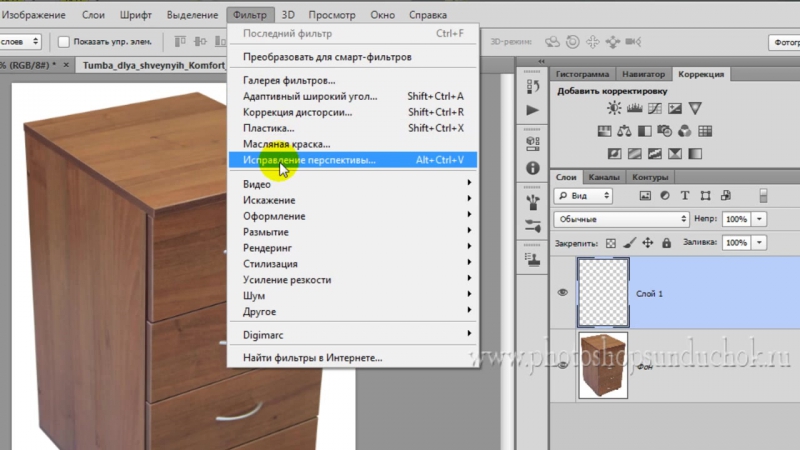Image resolution: width=800 pixels, height=450 pixels.
Task: Add a Selective Color adjustment
Action: 674,154
